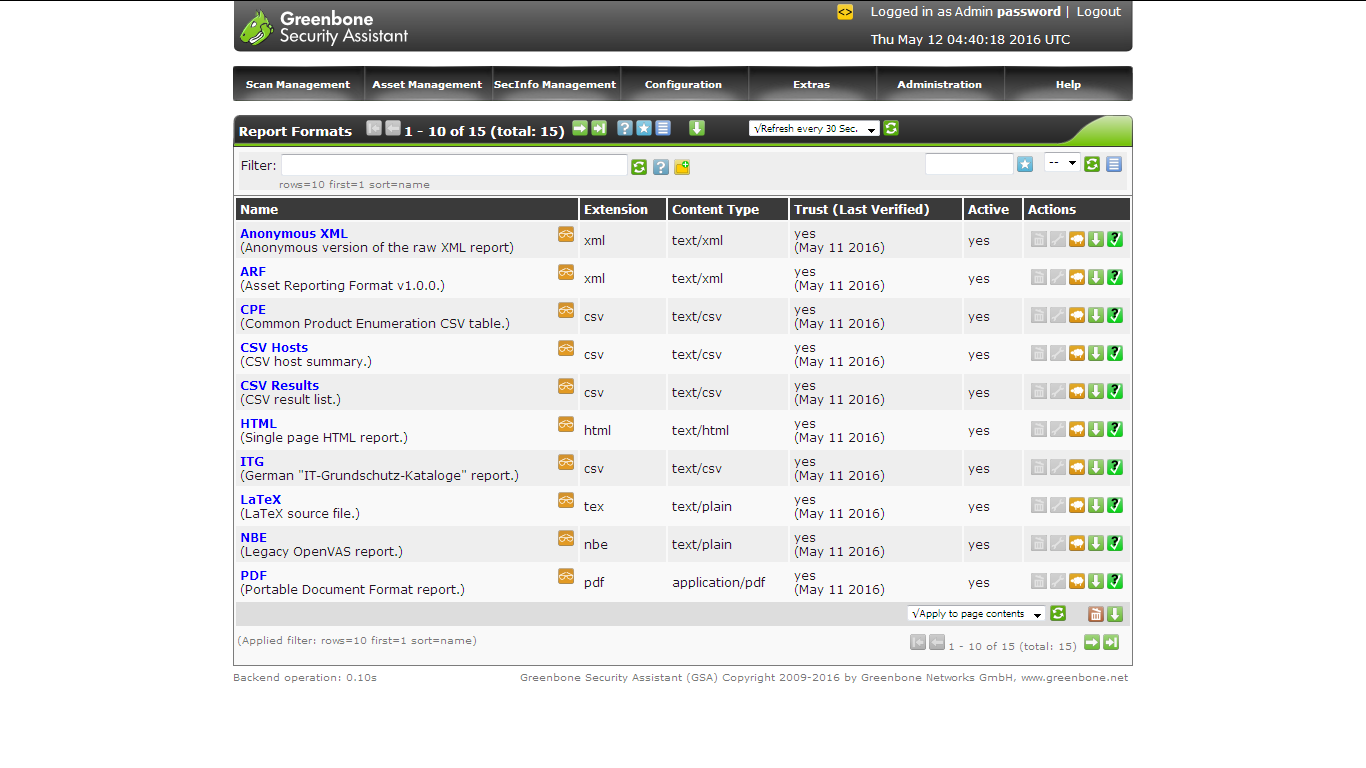Clone the CSV Hosts format with sheep icon
Image resolution: width=1366 pixels, height=768 pixels.
[1077, 353]
